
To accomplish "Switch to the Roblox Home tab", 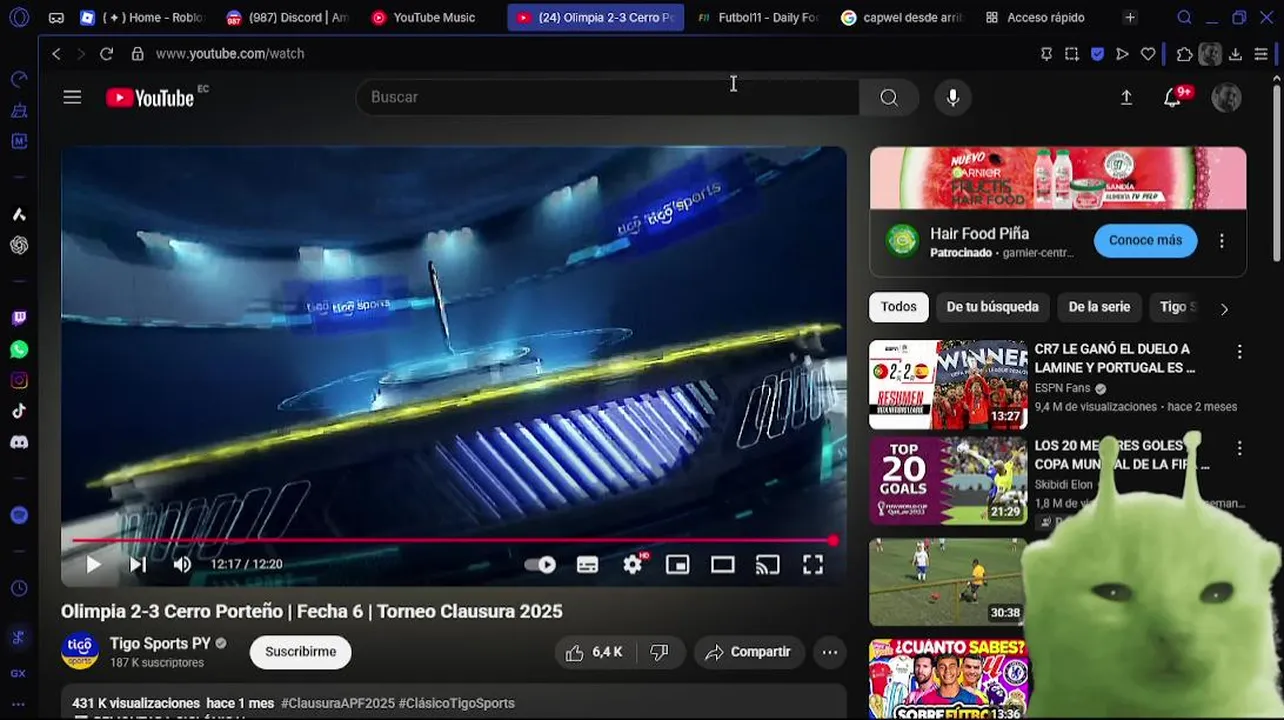I will [141, 17].
